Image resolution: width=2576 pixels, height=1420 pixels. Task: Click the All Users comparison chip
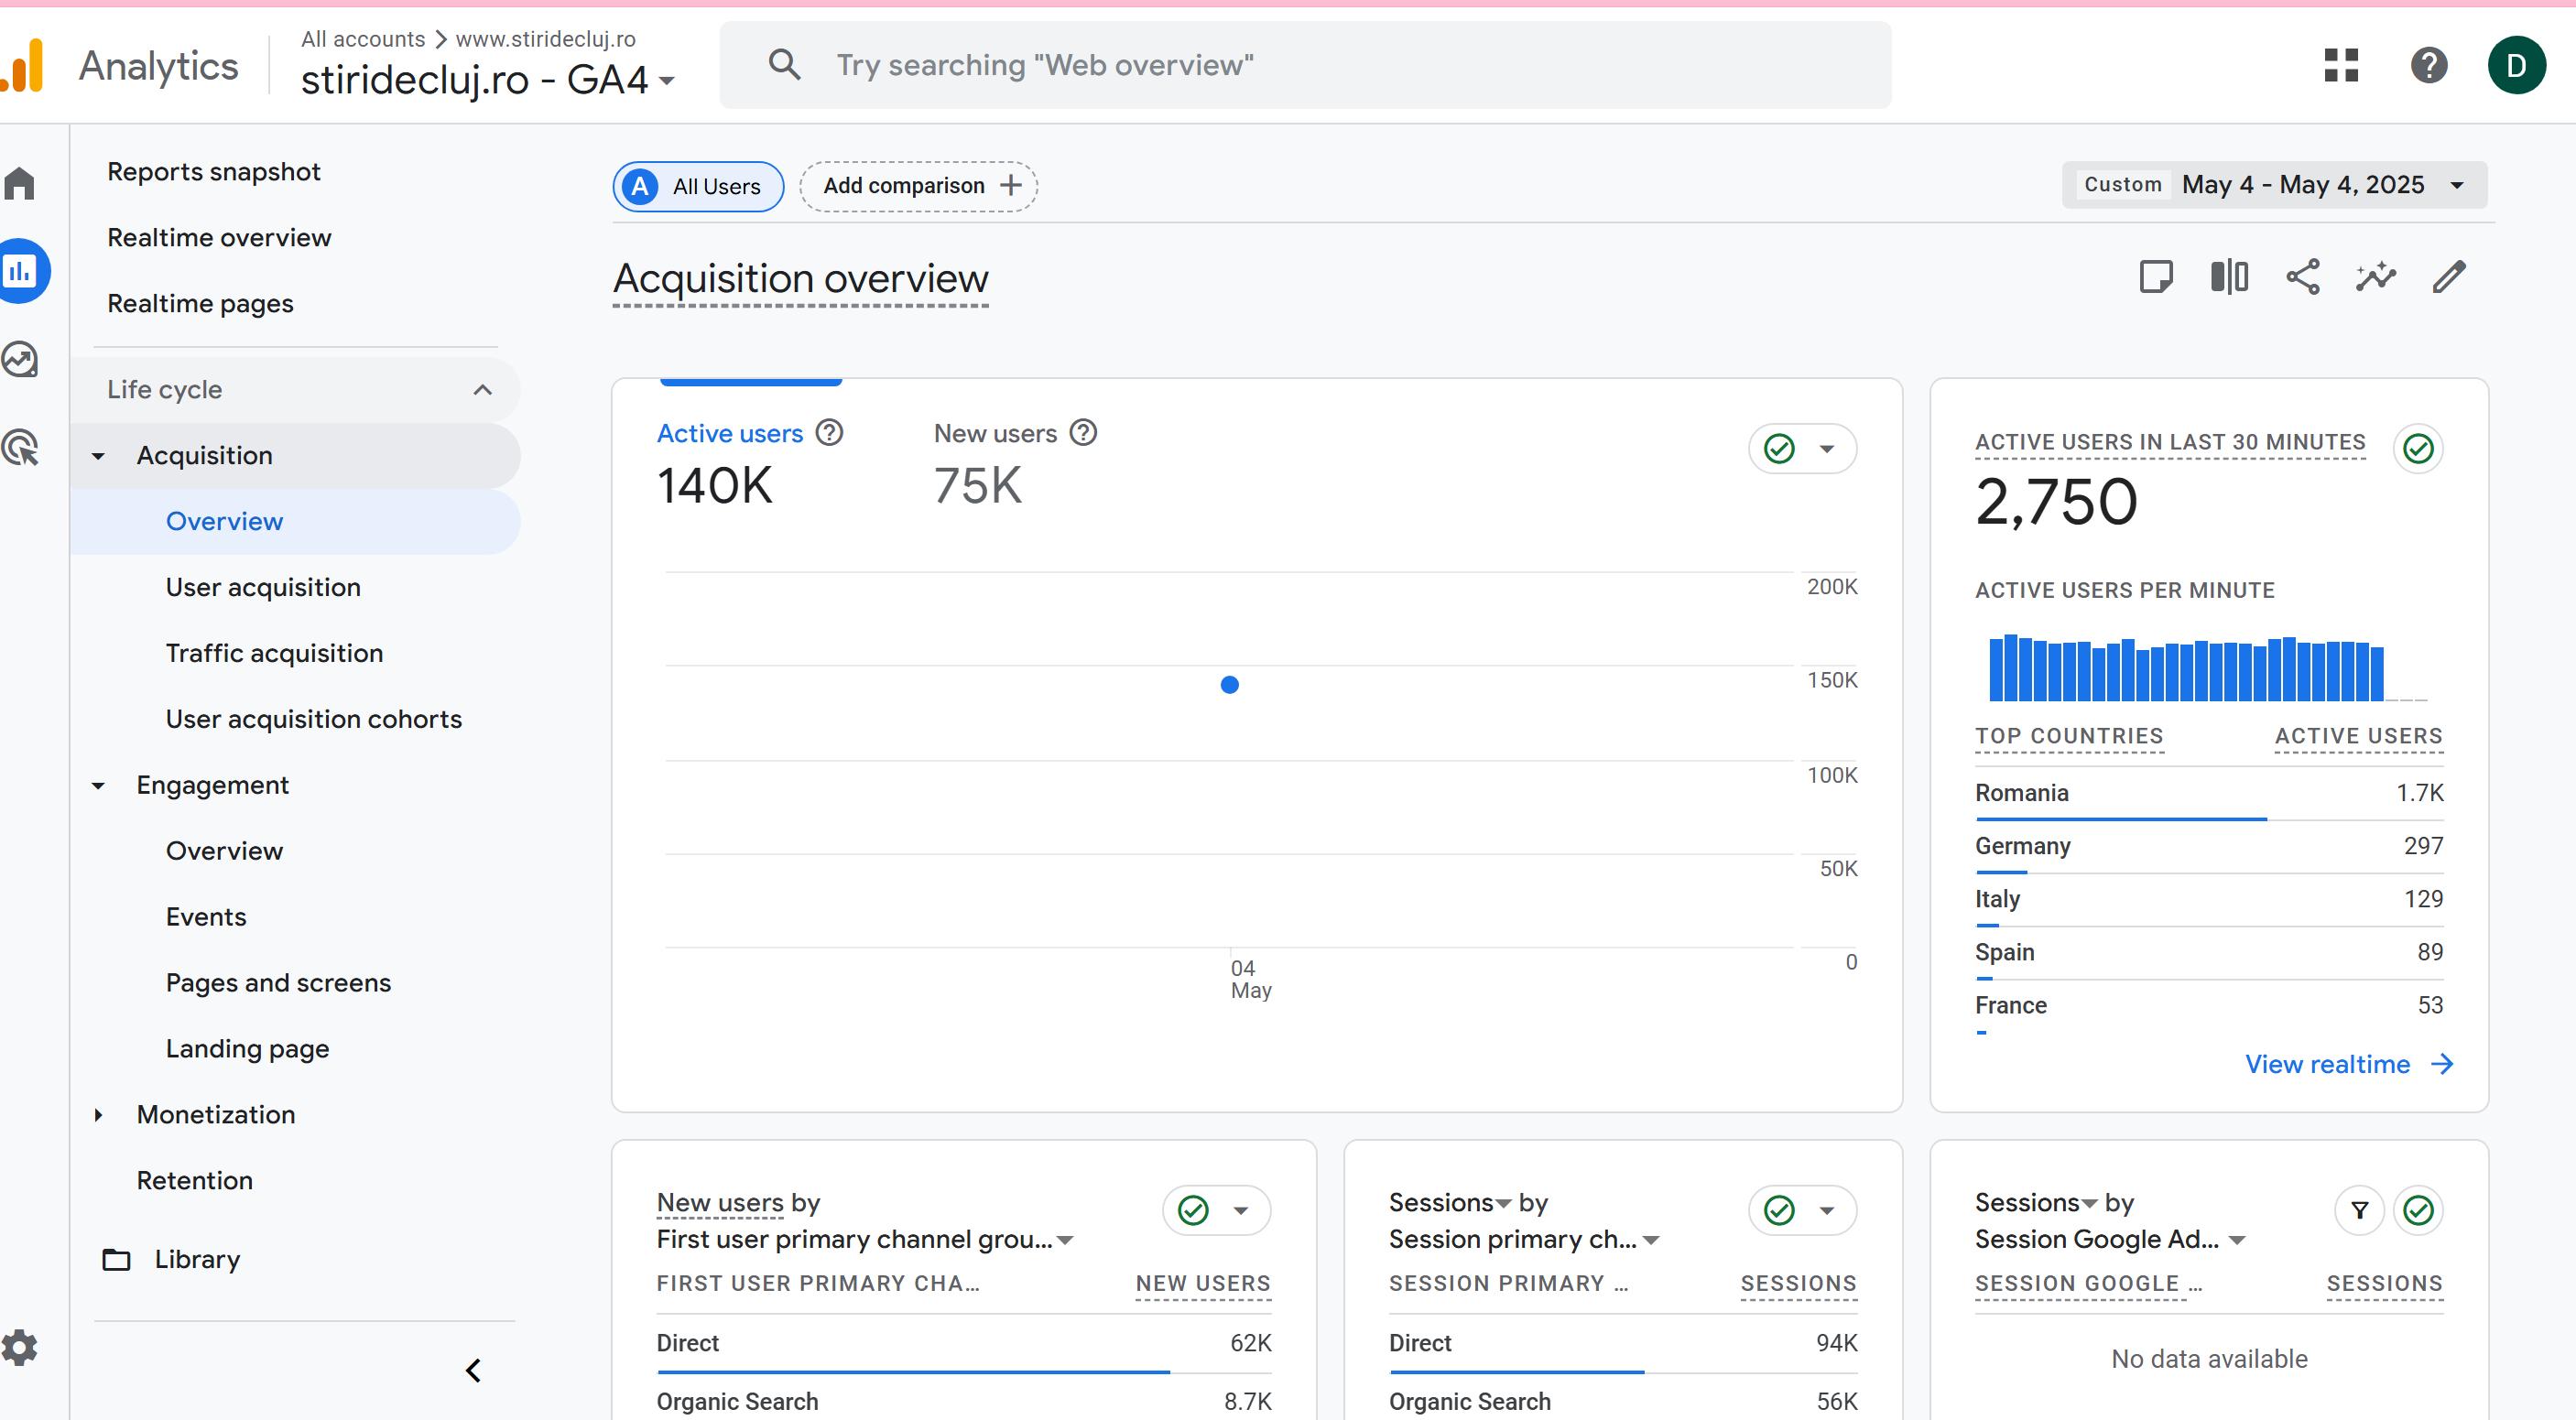[698, 187]
